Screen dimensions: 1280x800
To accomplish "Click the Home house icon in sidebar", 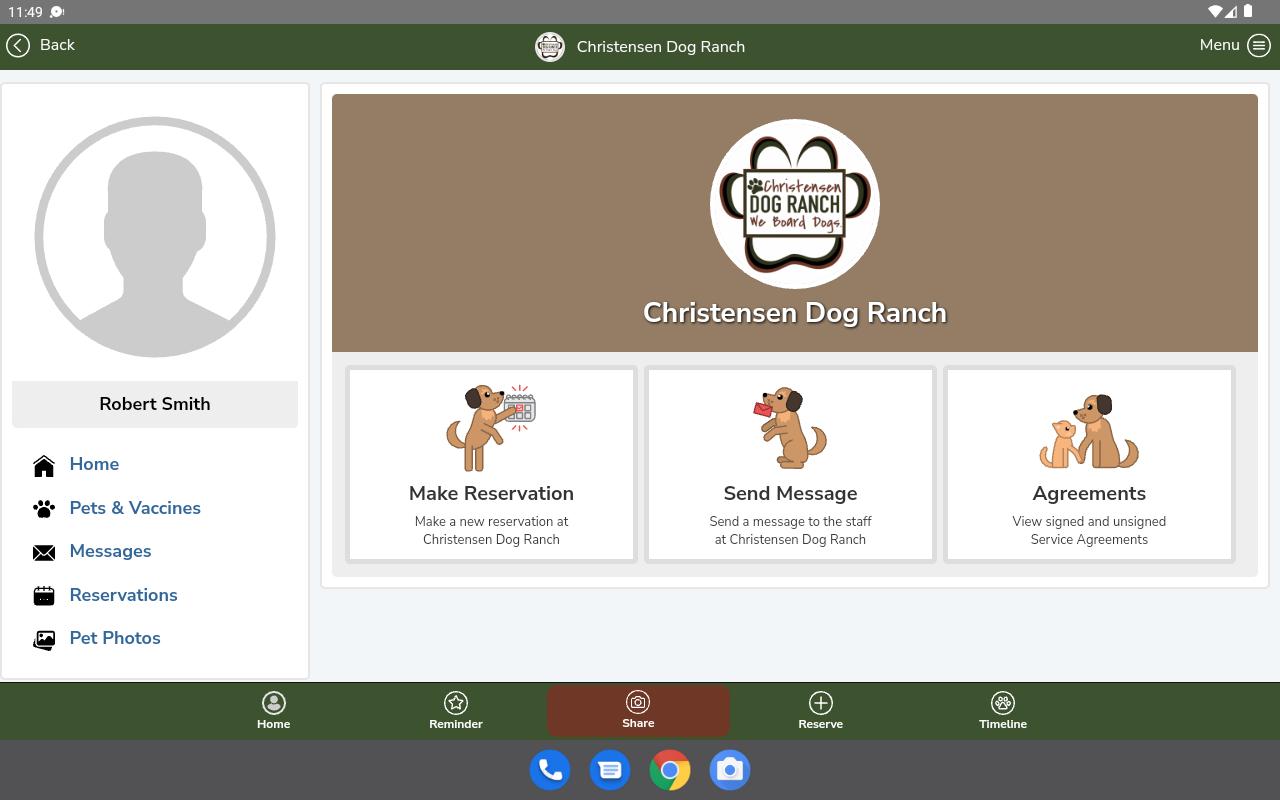I will [44, 466].
